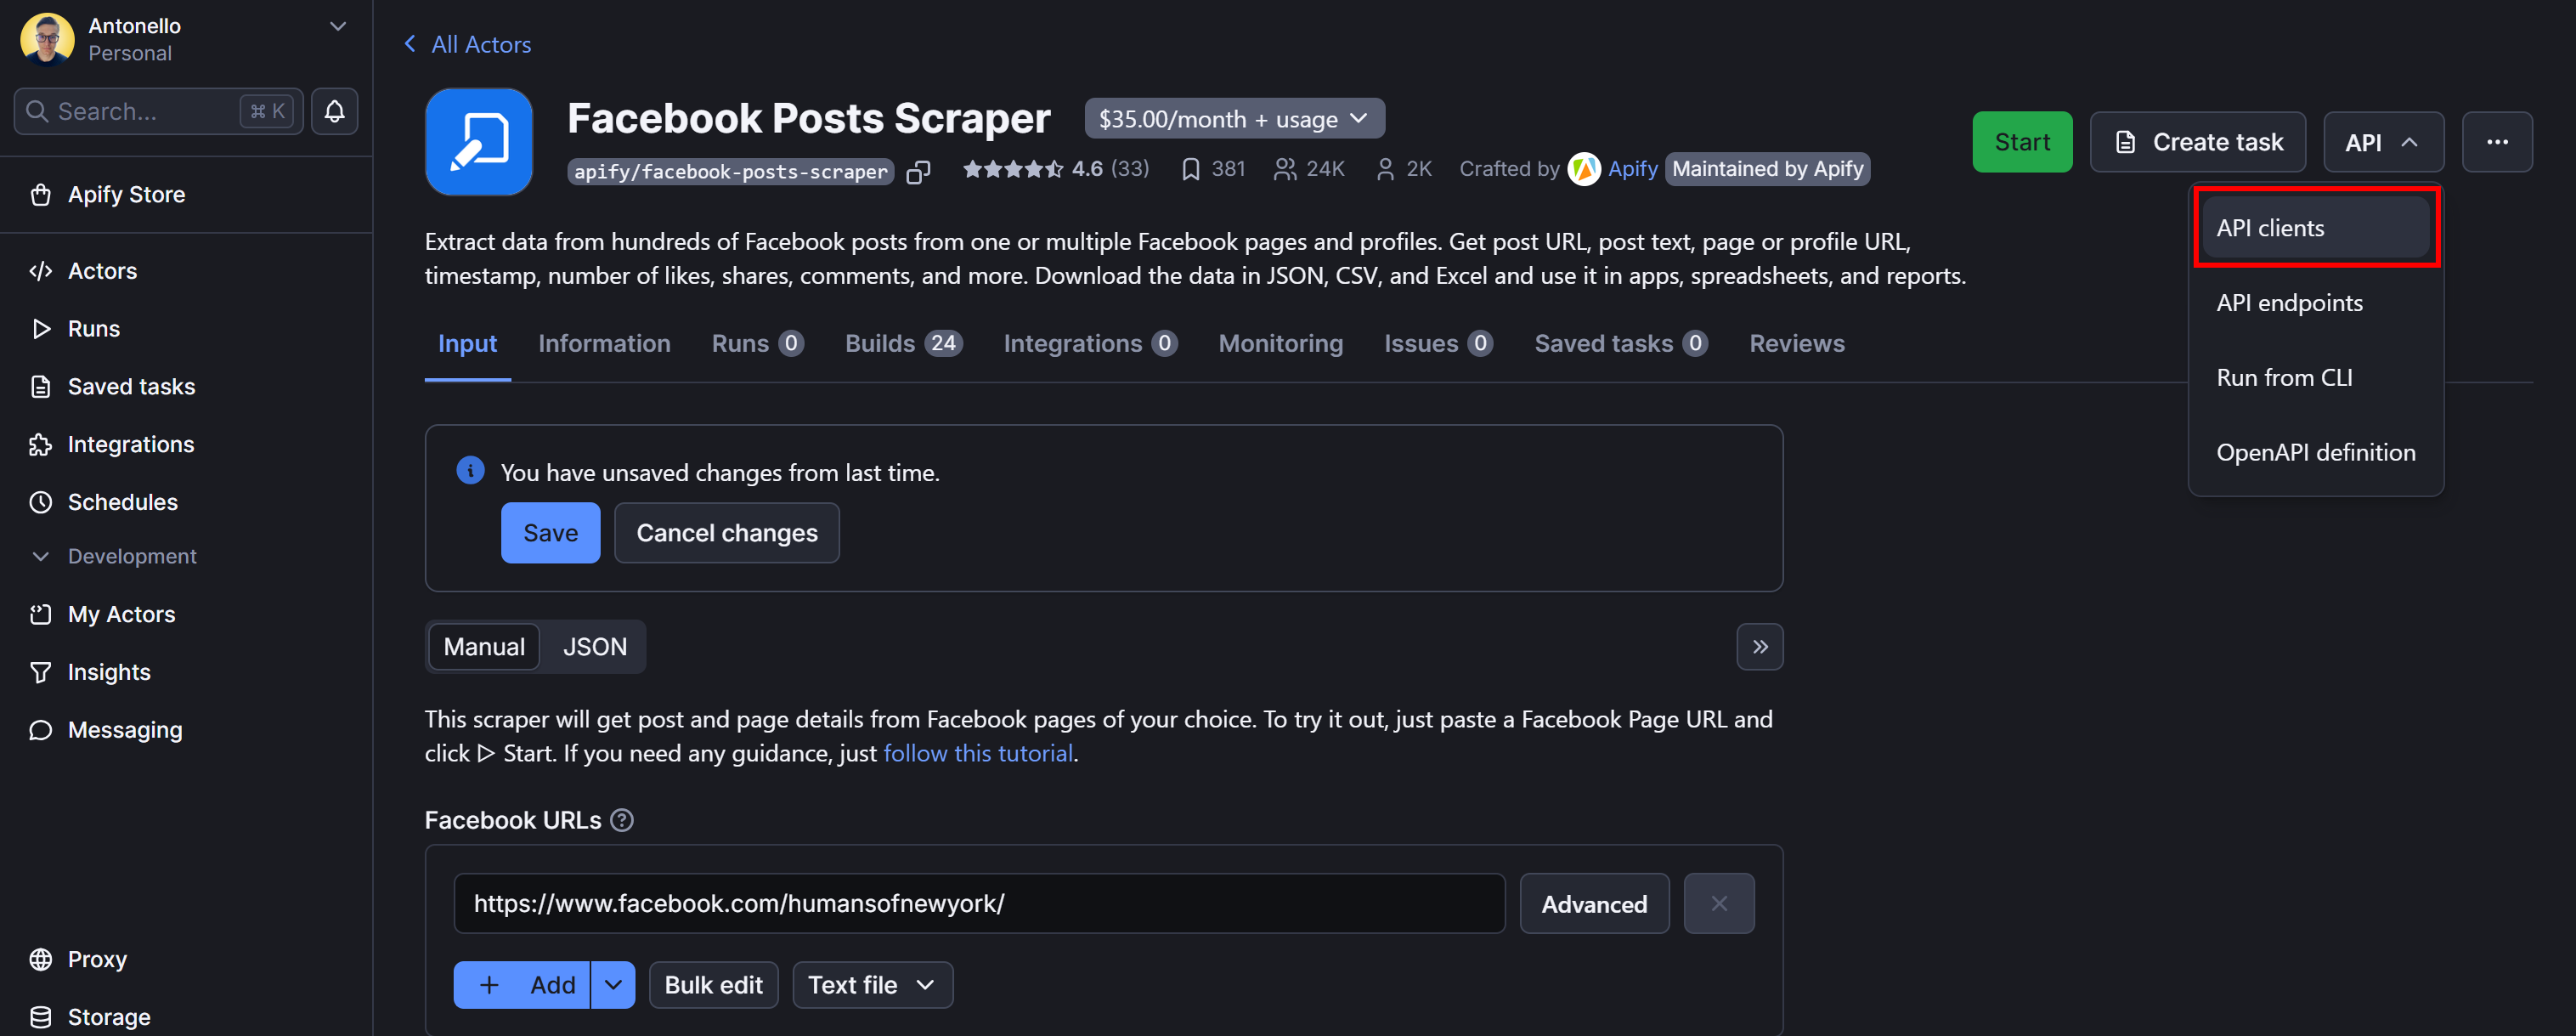Open Insights in the sidebar
This screenshot has height=1036, width=2576.
108,671
